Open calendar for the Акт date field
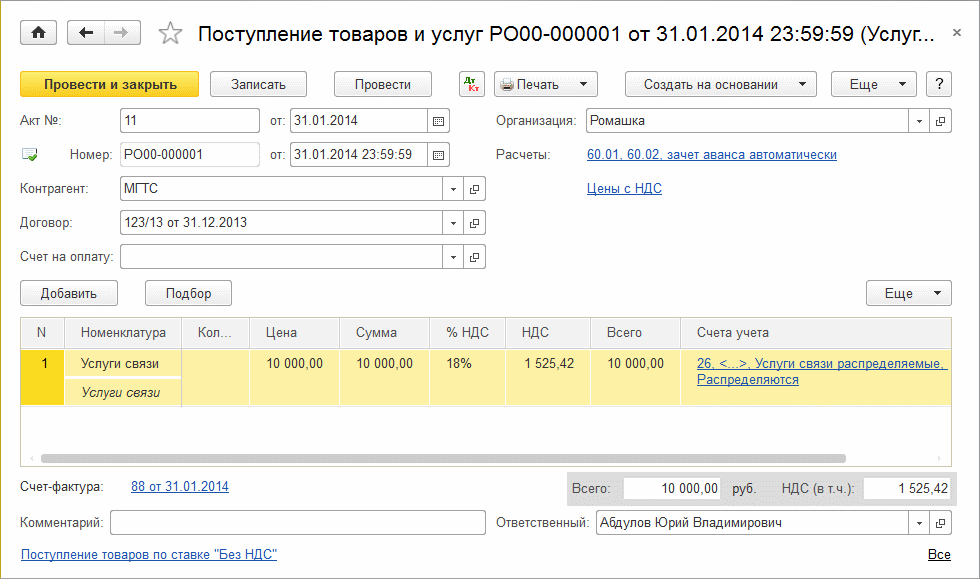 click(438, 121)
